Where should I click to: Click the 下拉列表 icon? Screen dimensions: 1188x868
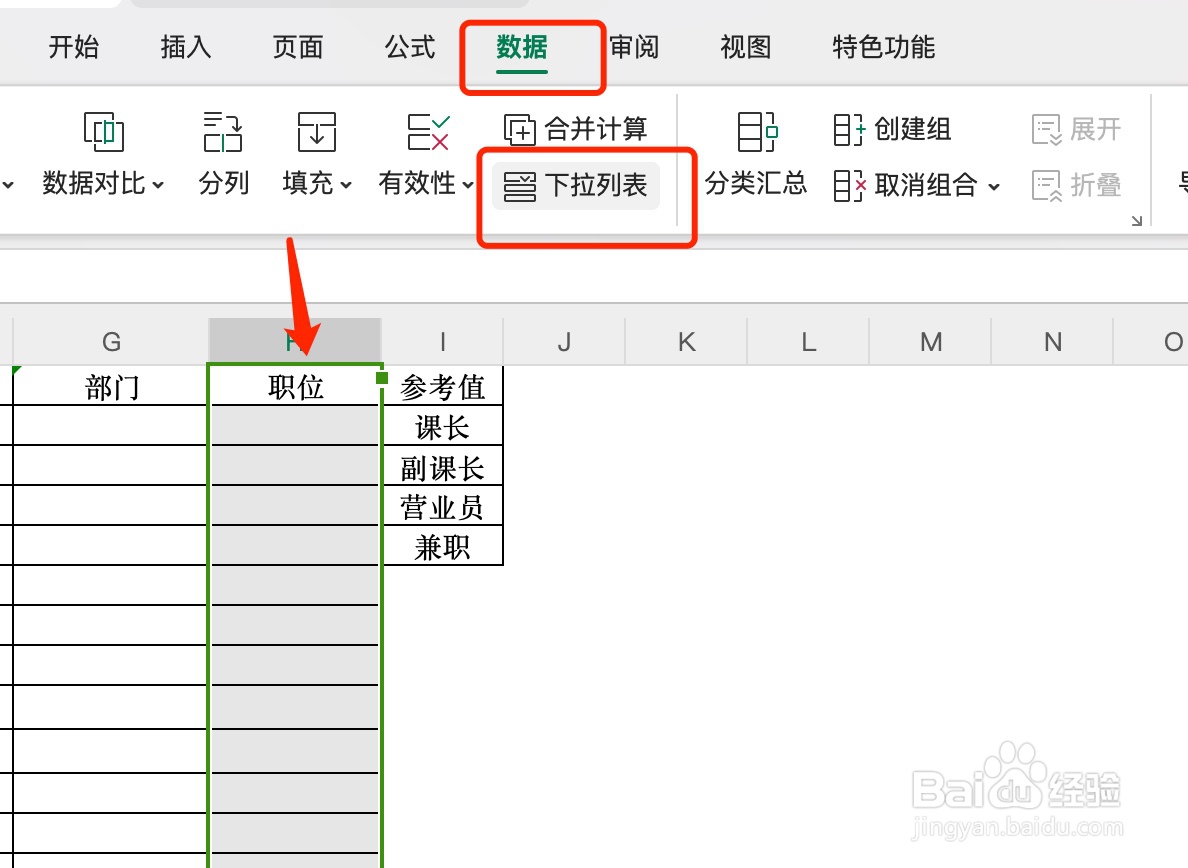[520, 186]
